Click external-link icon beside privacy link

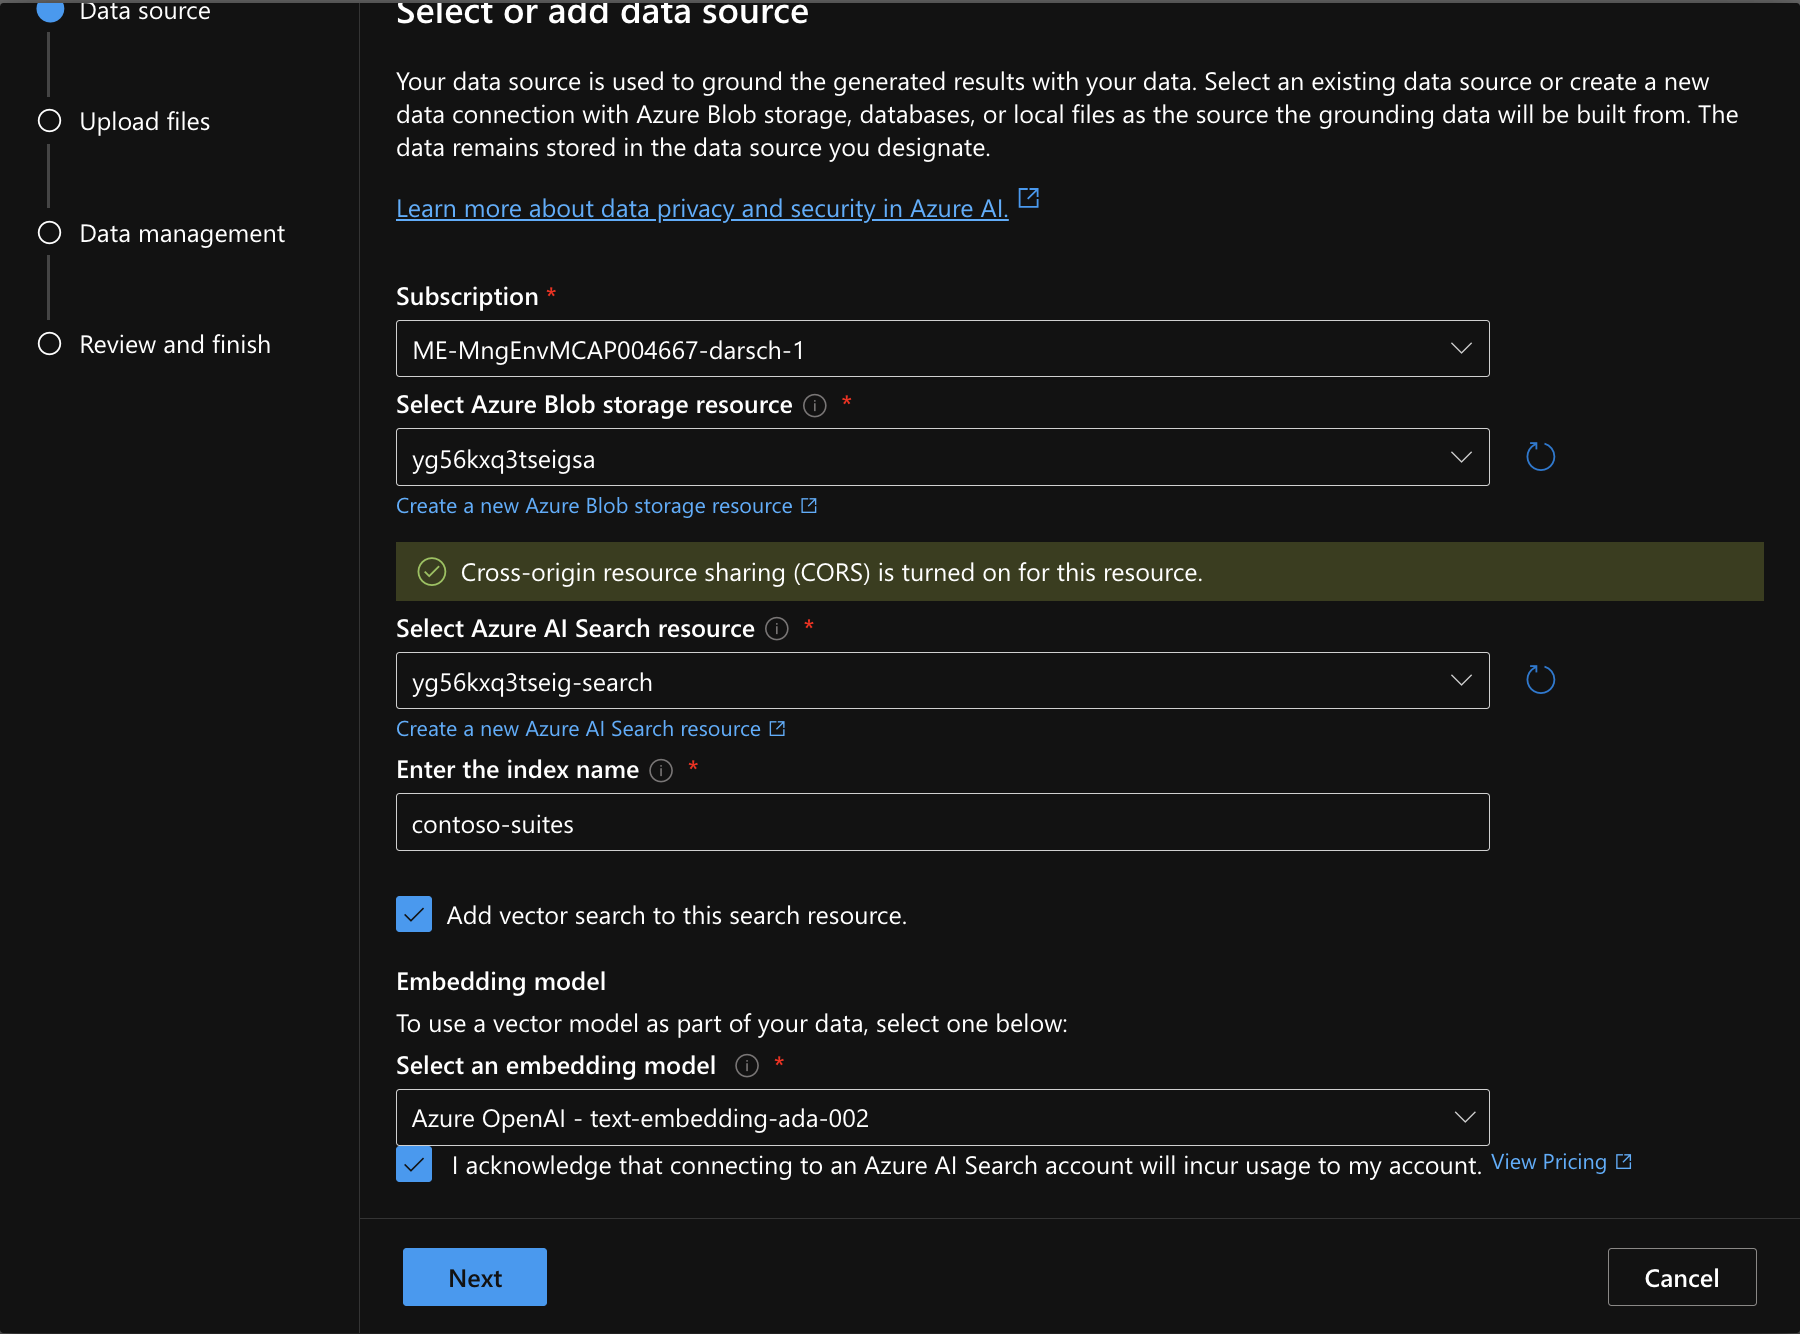click(x=1029, y=198)
